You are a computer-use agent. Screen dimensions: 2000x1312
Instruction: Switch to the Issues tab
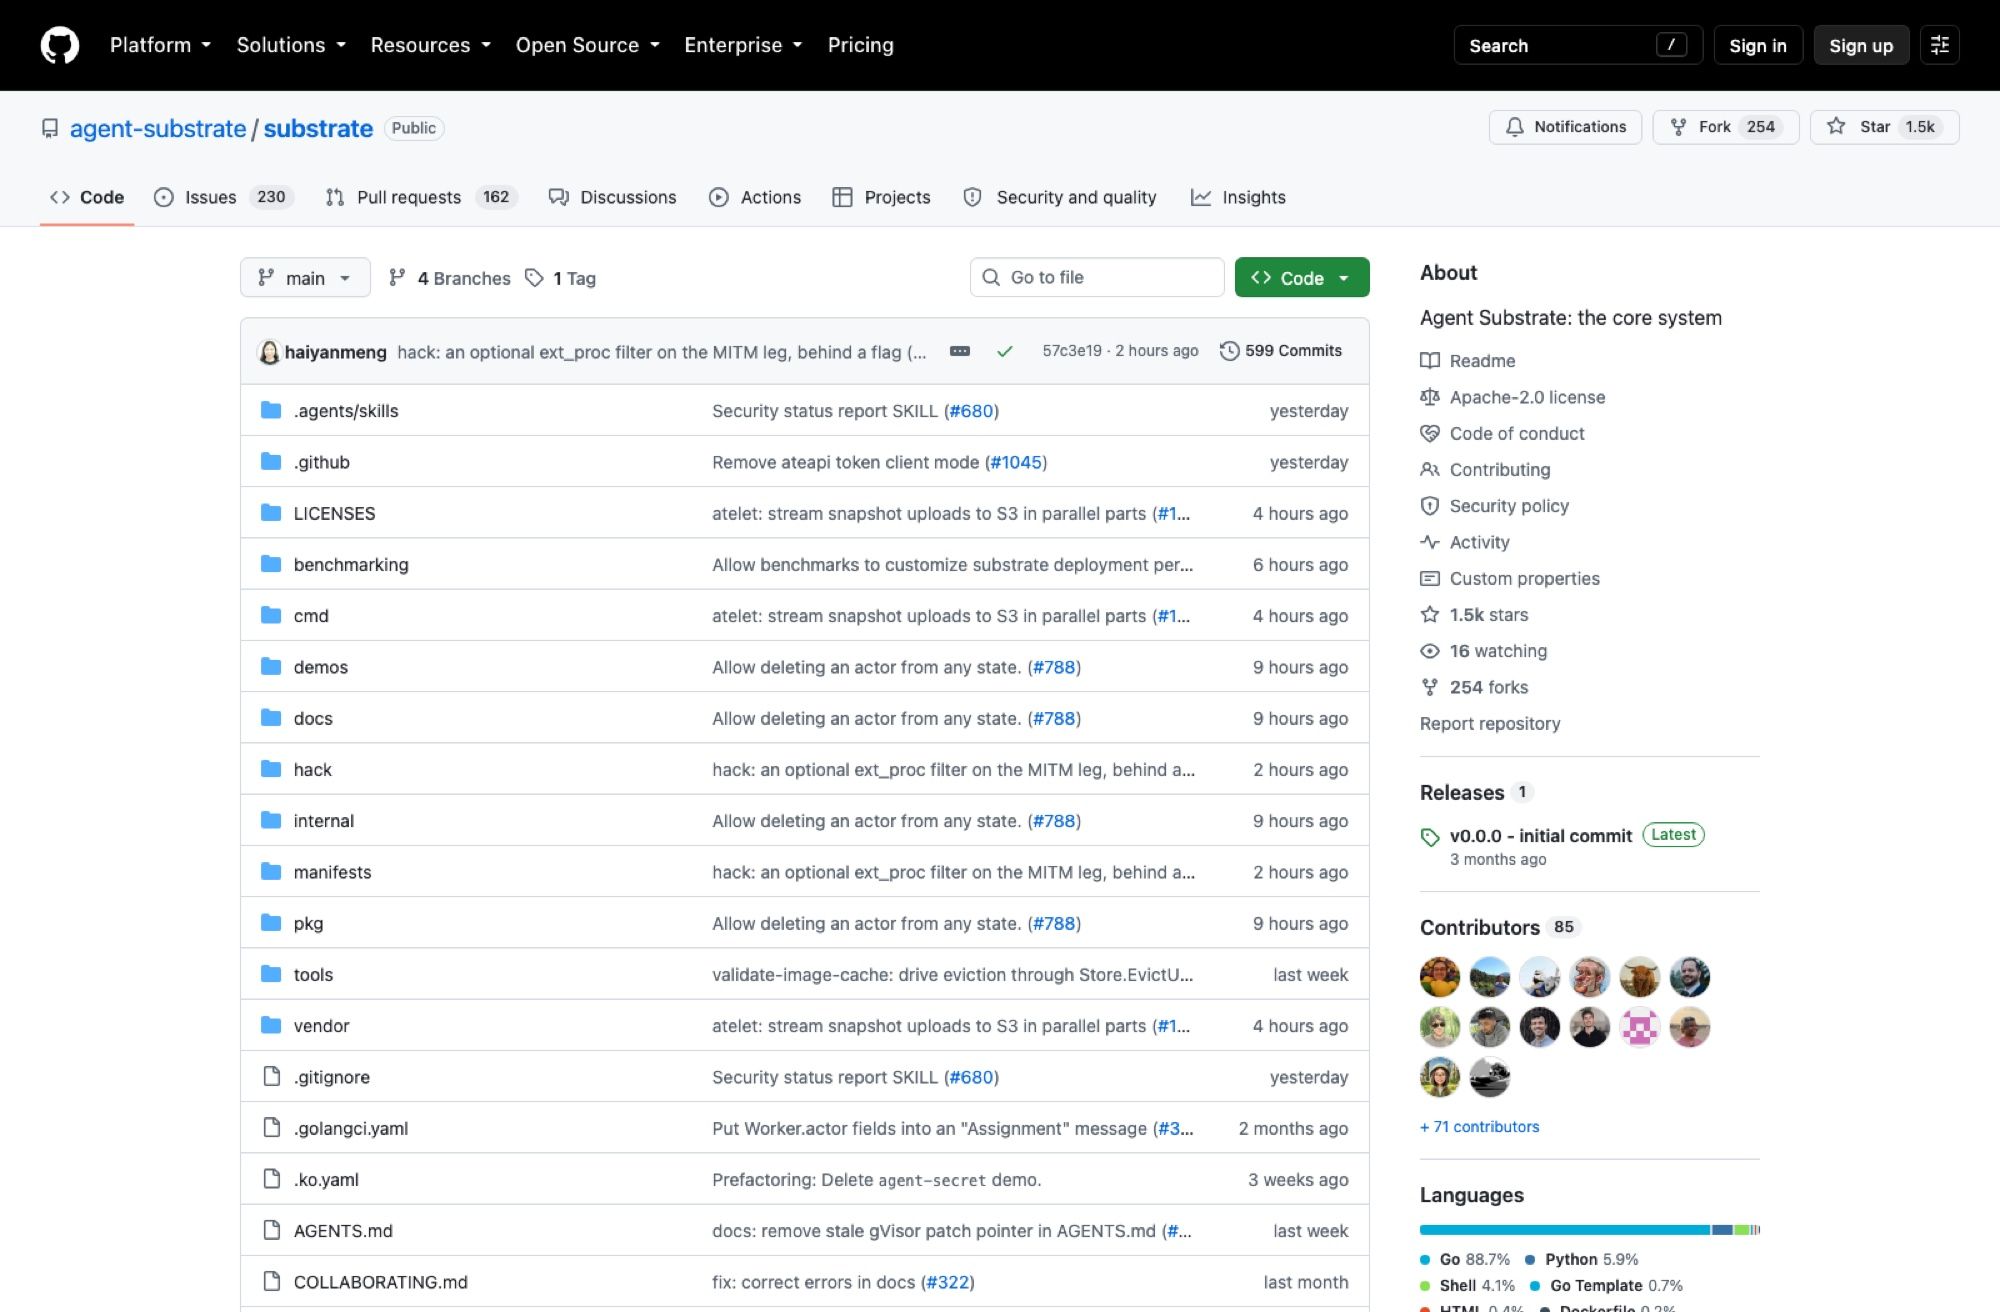pyautogui.click(x=224, y=197)
